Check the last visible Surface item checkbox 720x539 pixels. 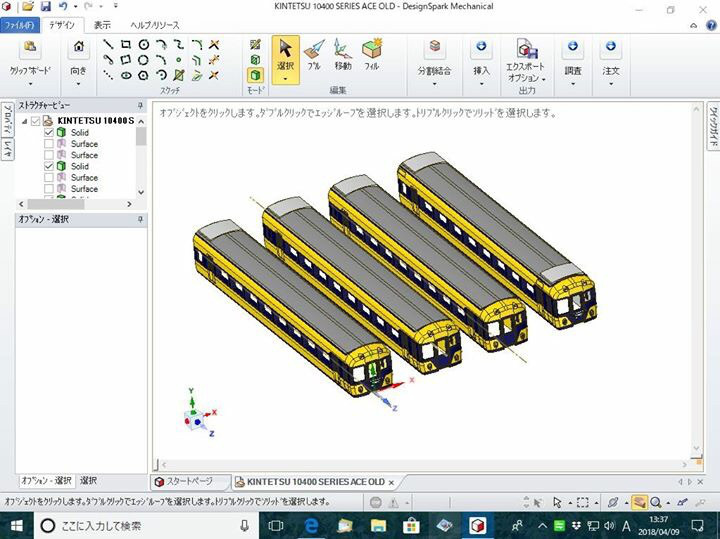49,189
